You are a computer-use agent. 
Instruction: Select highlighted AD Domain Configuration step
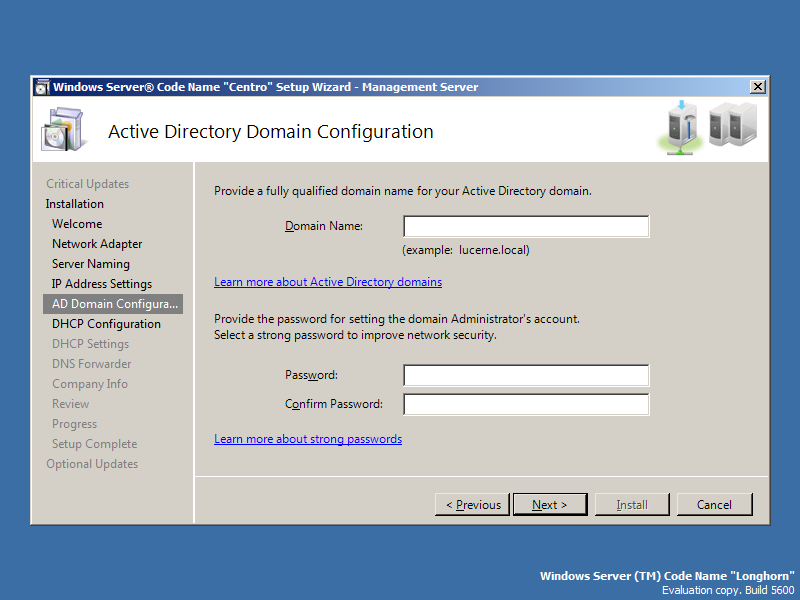click(x=114, y=304)
